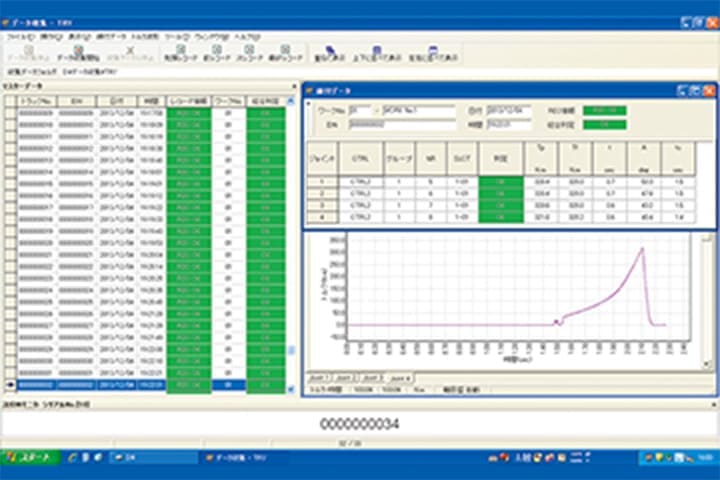Open the File menu
The height and width of the screenshot is (480, 720).
(15, 35)
